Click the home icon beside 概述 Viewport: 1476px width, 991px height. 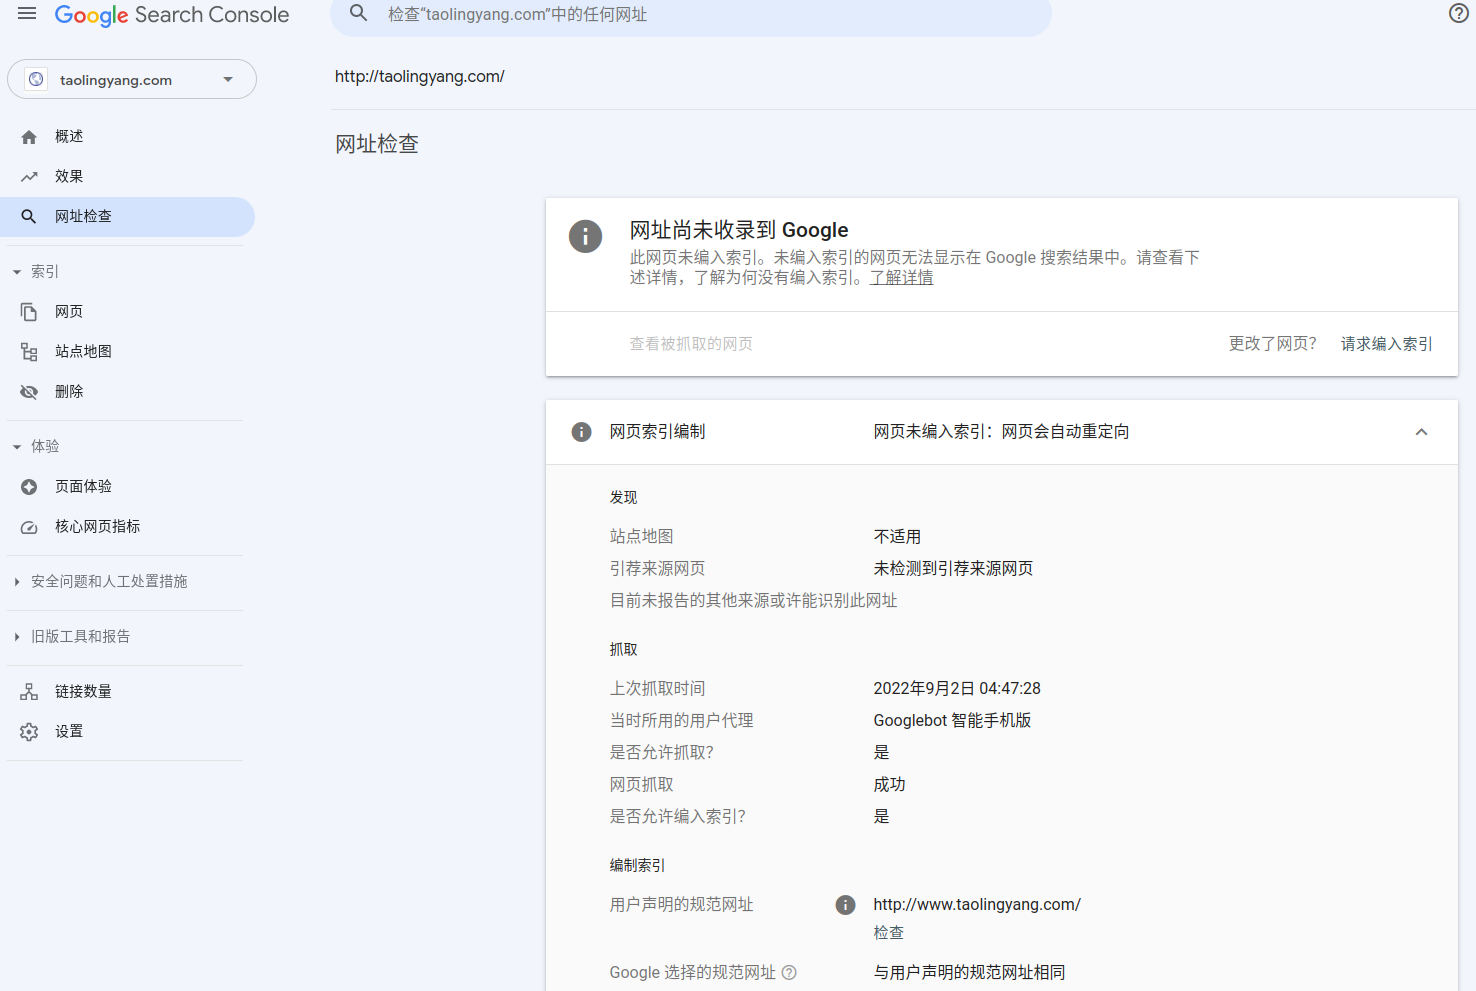pos(29,137)
